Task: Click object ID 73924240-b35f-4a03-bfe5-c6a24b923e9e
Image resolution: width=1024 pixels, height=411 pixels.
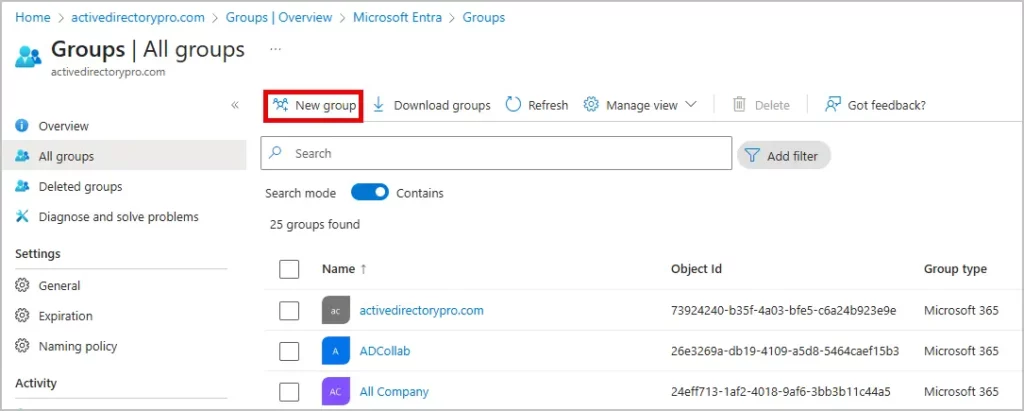Action: [784, 310]
